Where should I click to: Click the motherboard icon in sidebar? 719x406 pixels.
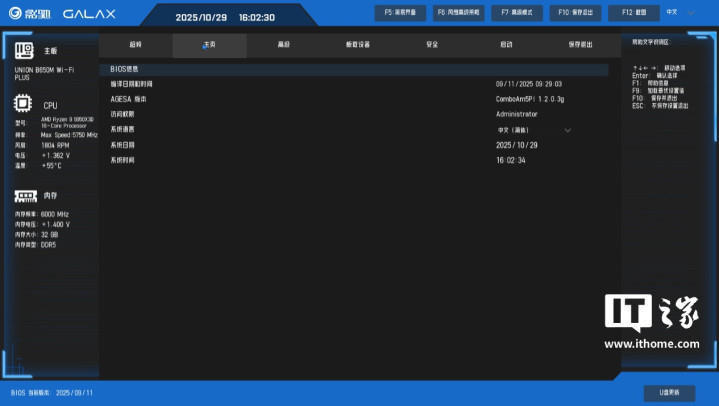tap(24, 50)
